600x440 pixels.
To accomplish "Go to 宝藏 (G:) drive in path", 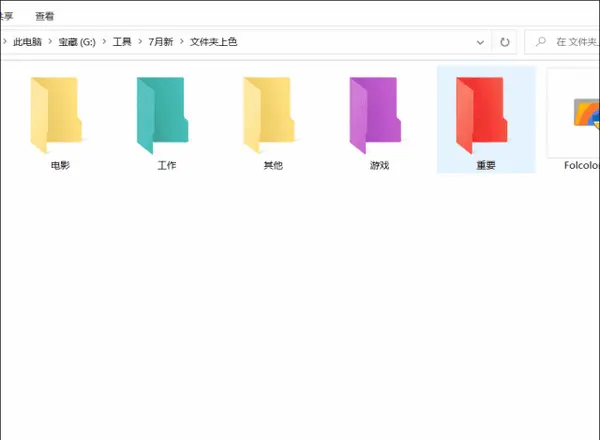I will tap(79, 42).
